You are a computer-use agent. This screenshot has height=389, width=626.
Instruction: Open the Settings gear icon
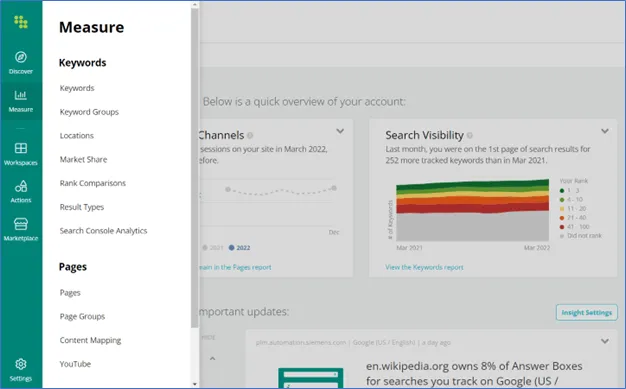[21, 364]
